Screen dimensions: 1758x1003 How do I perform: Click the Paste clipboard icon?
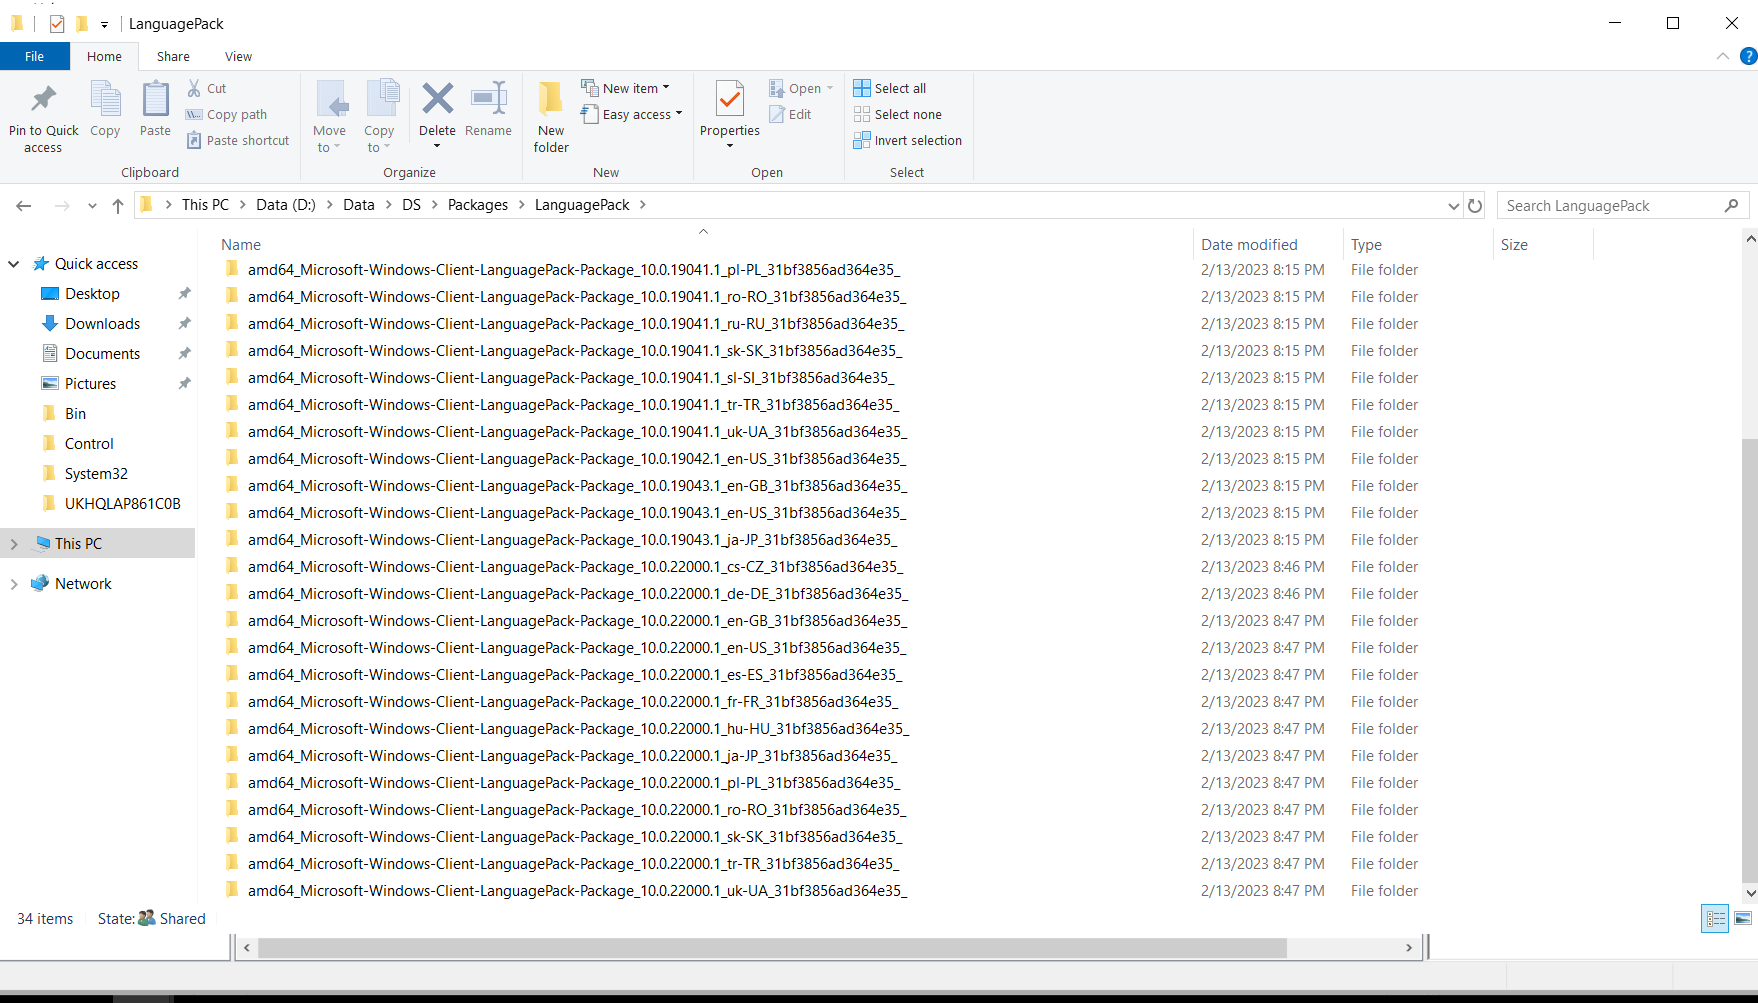pos(155,100)
